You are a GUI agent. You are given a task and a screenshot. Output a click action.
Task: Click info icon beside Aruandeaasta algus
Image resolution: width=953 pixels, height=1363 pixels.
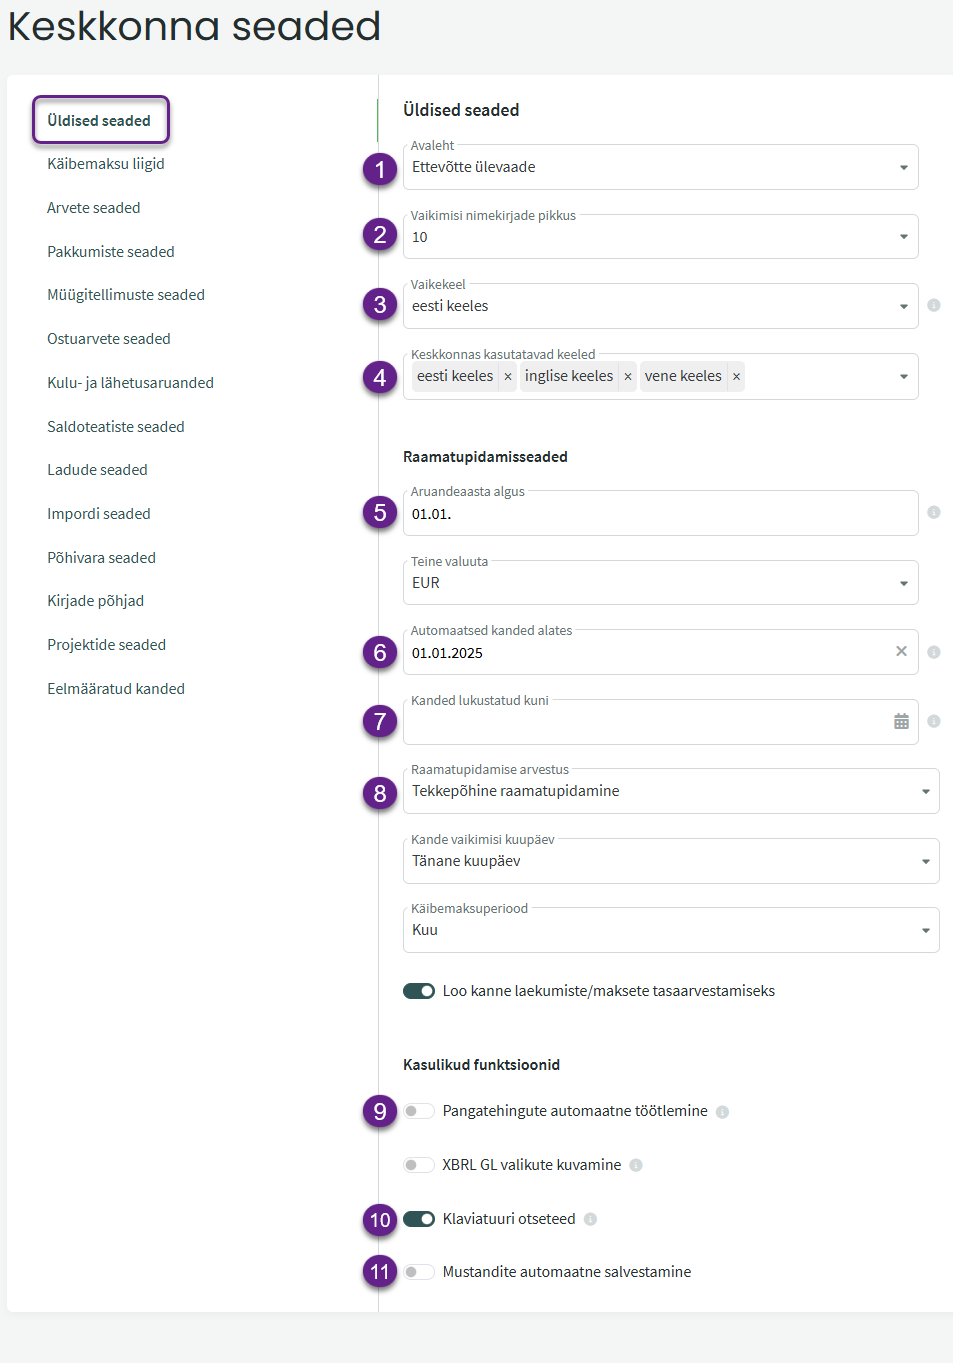click(x=934, y=512)
